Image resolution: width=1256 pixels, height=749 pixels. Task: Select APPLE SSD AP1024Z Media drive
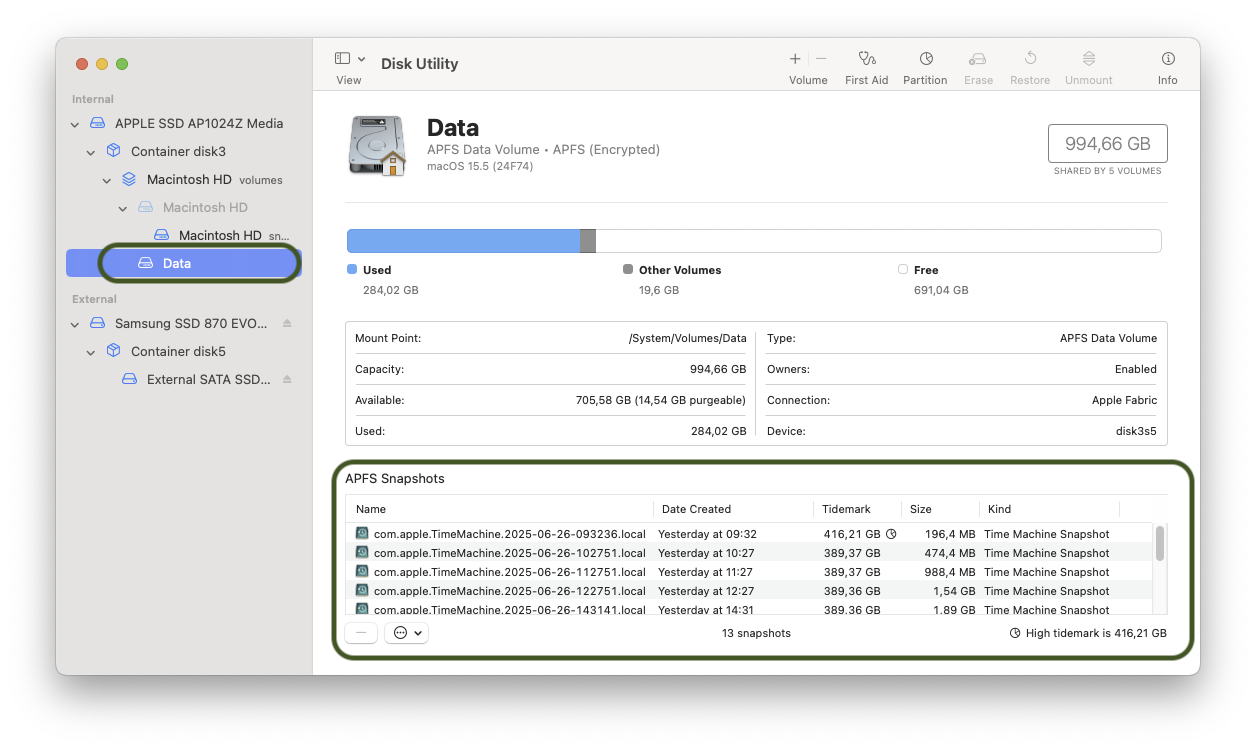(199, 123)
